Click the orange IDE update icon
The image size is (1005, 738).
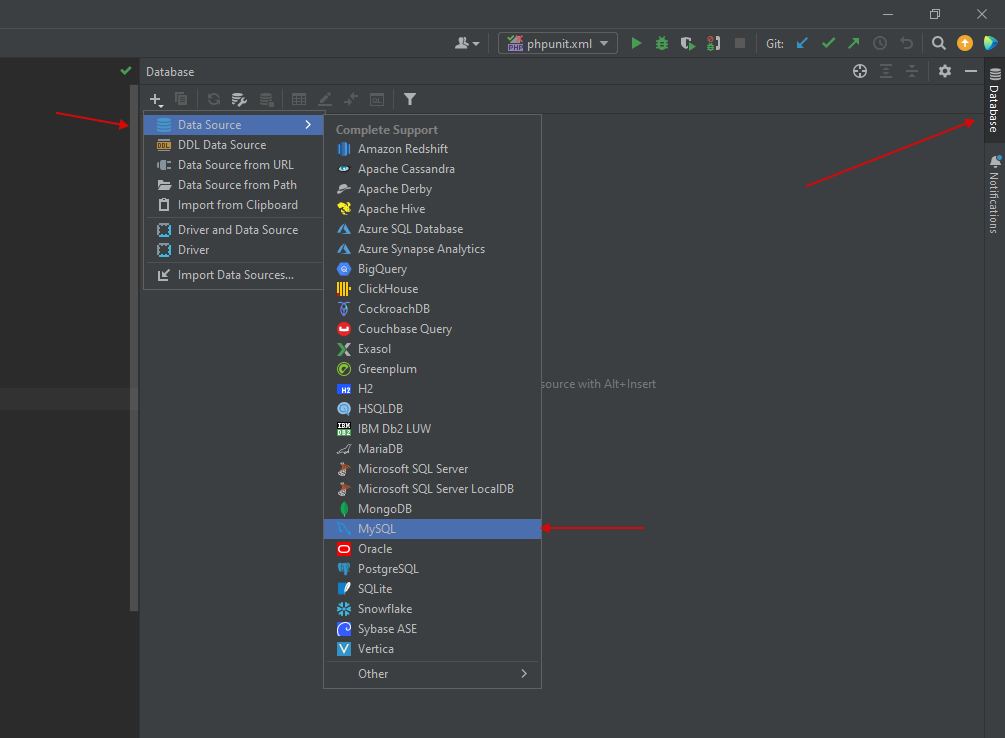965,43
